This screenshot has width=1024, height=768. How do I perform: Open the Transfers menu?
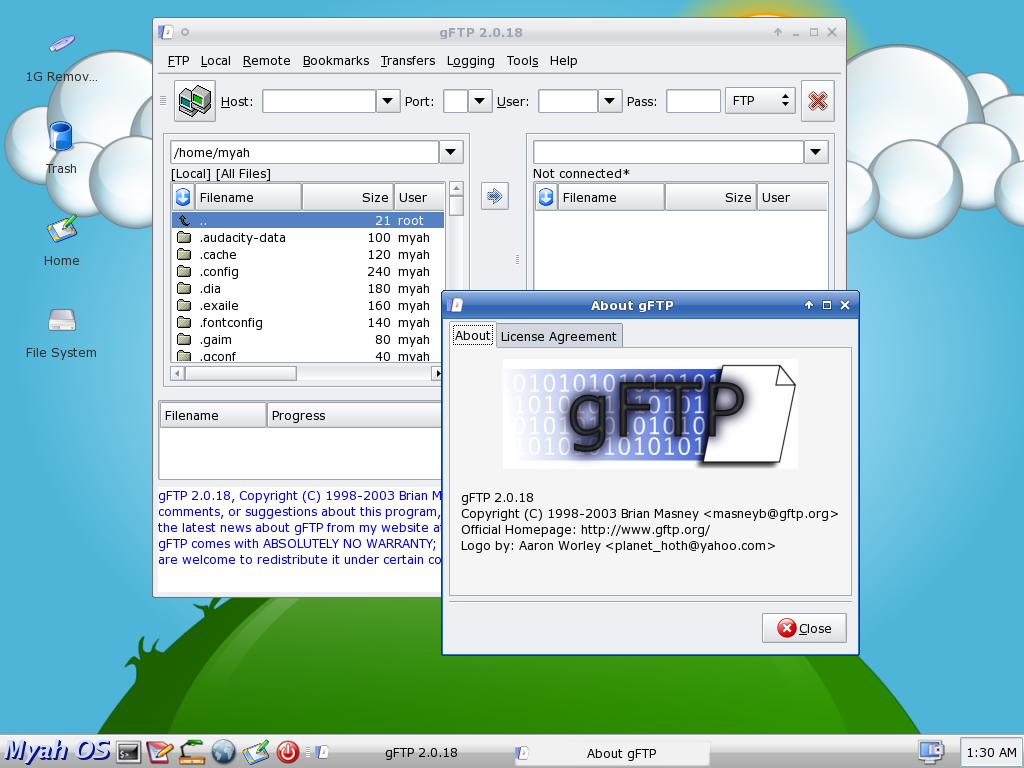[x=408, y=61]
